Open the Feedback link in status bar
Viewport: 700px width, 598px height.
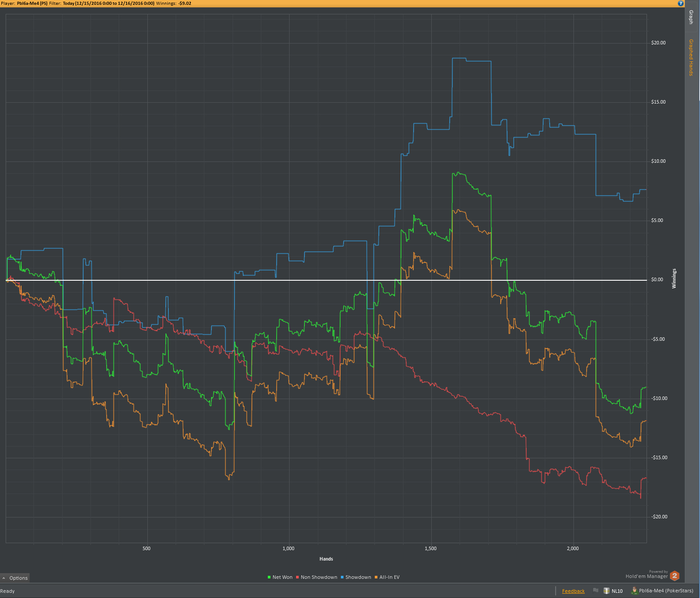[x=573, y=591]
